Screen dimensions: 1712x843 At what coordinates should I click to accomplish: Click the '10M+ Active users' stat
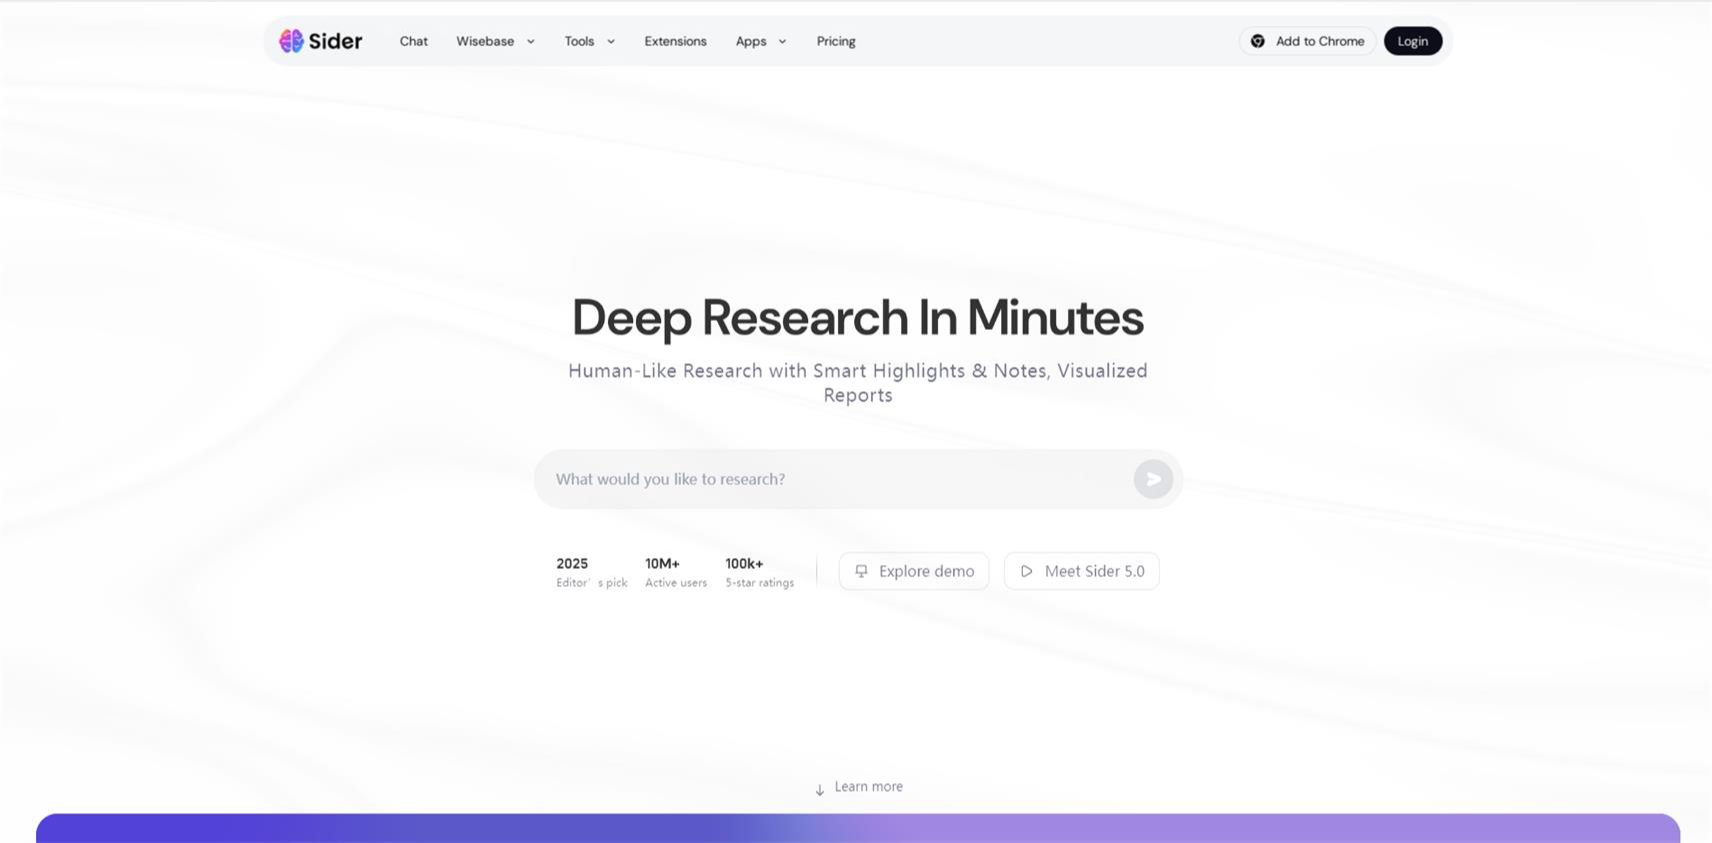pos(676,572)
